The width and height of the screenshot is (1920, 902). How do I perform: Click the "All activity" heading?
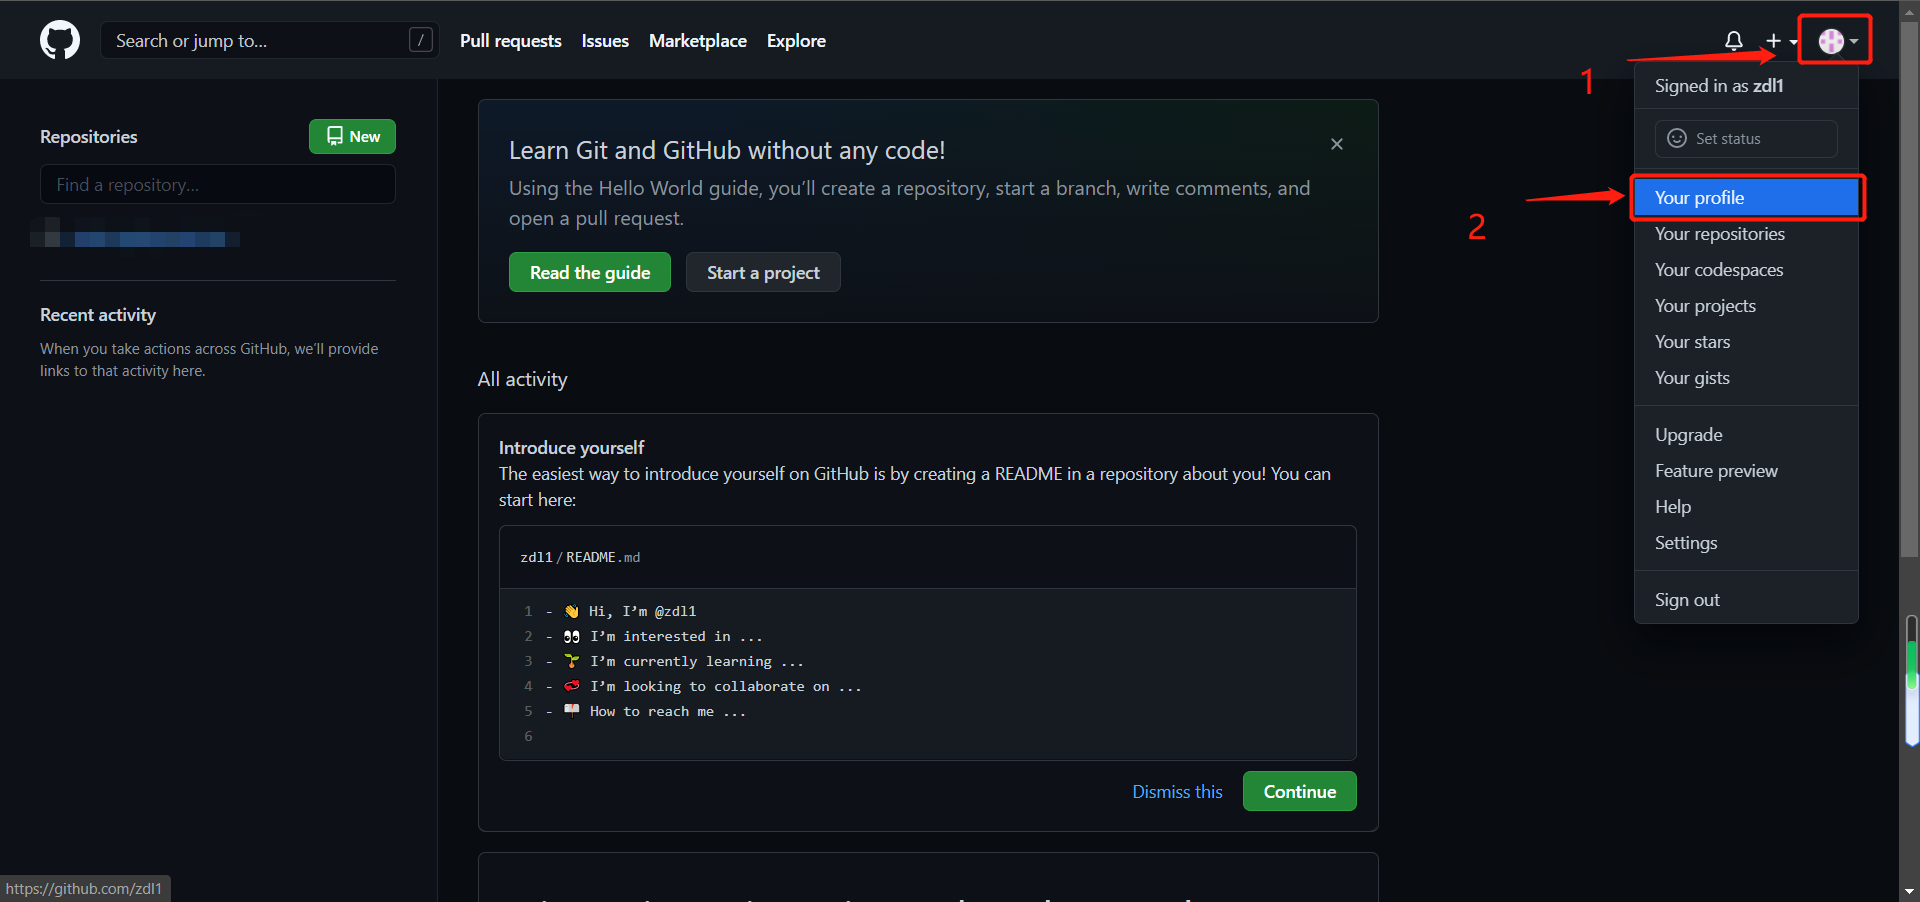tap(522, 379)
